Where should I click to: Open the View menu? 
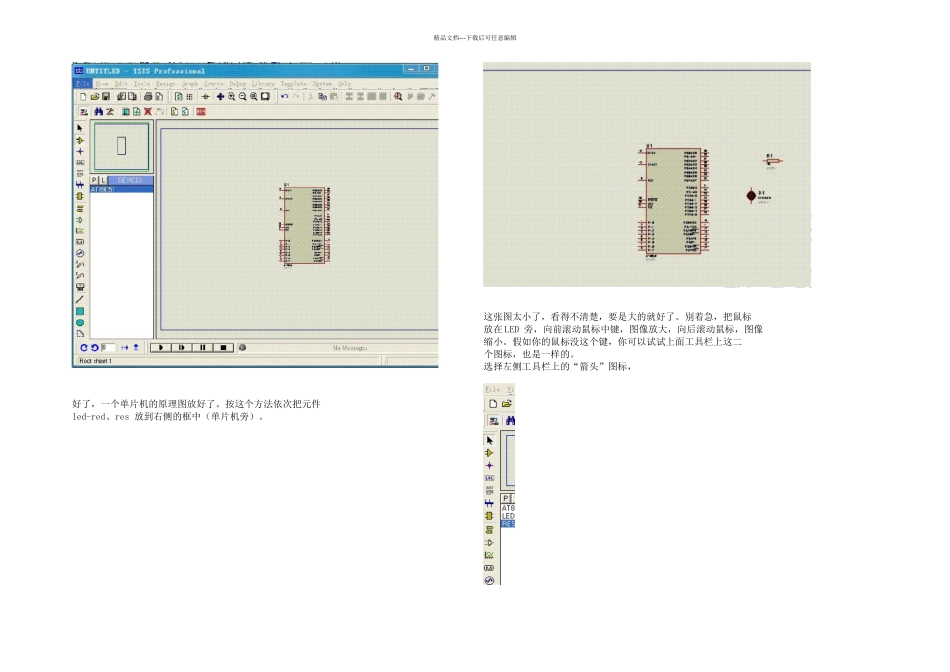click(x=102, y=84)
